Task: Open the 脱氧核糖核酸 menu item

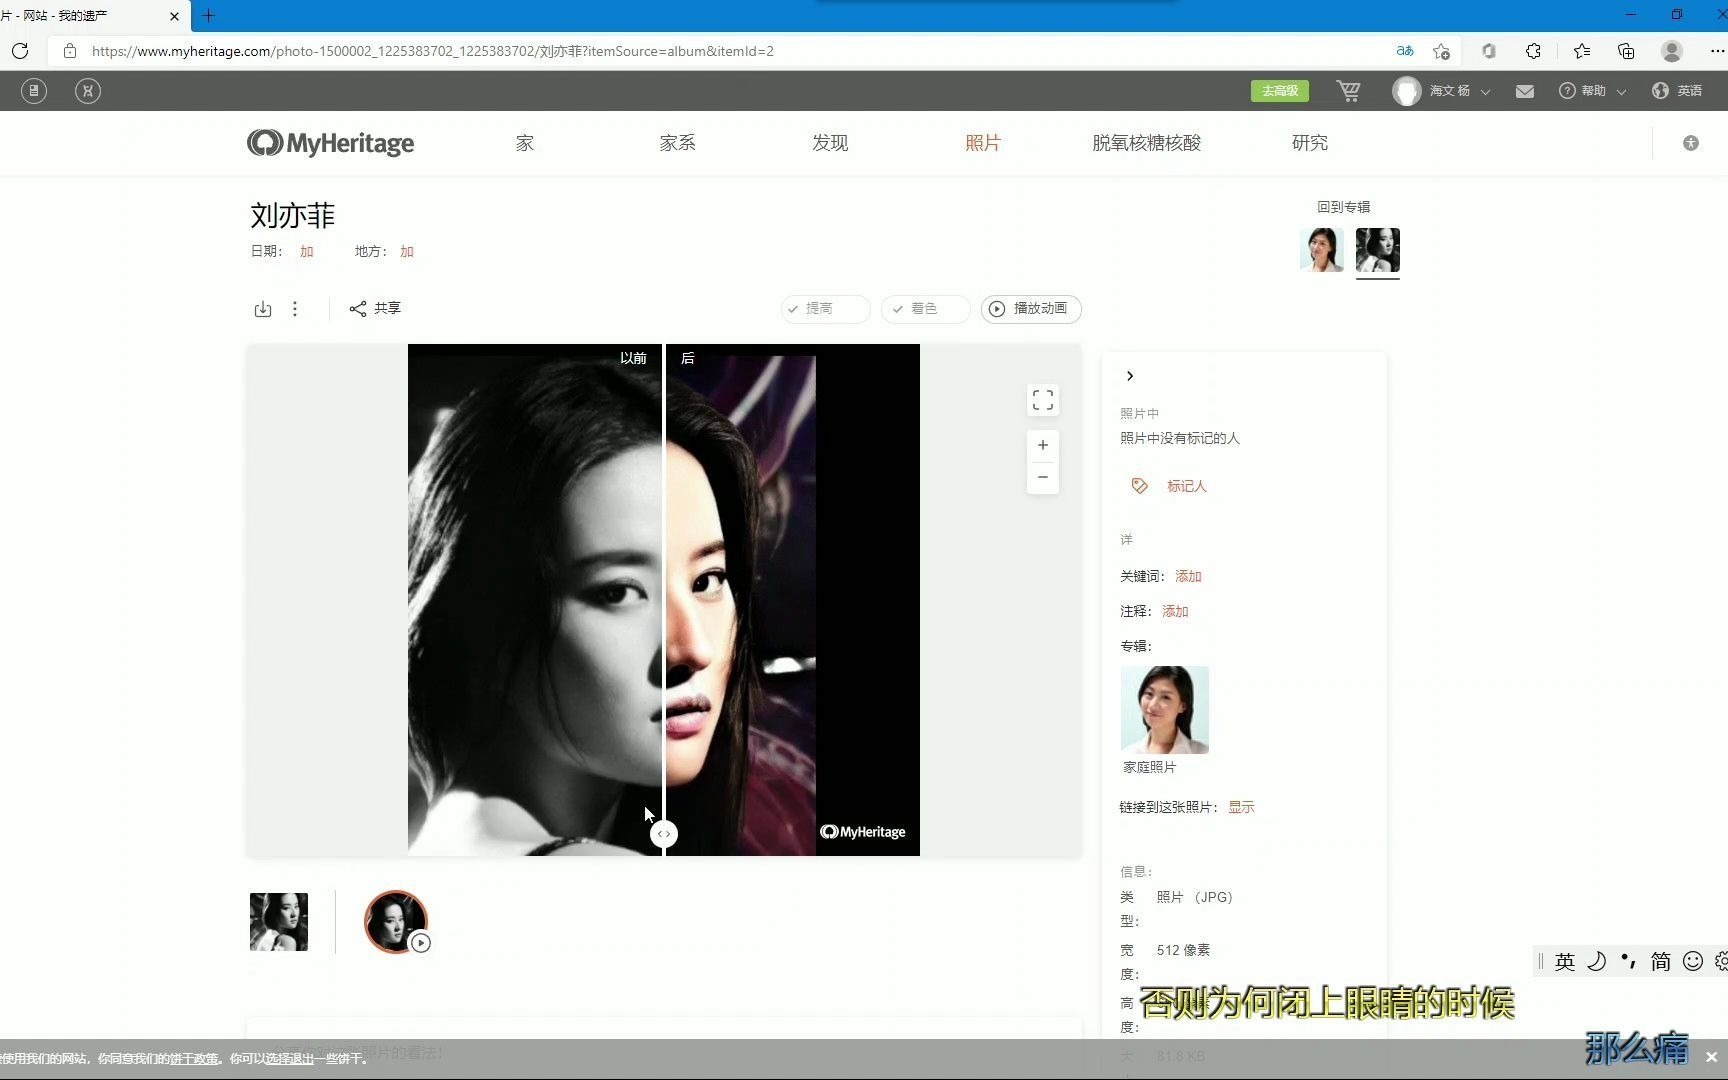Action: coord(1146,143)
